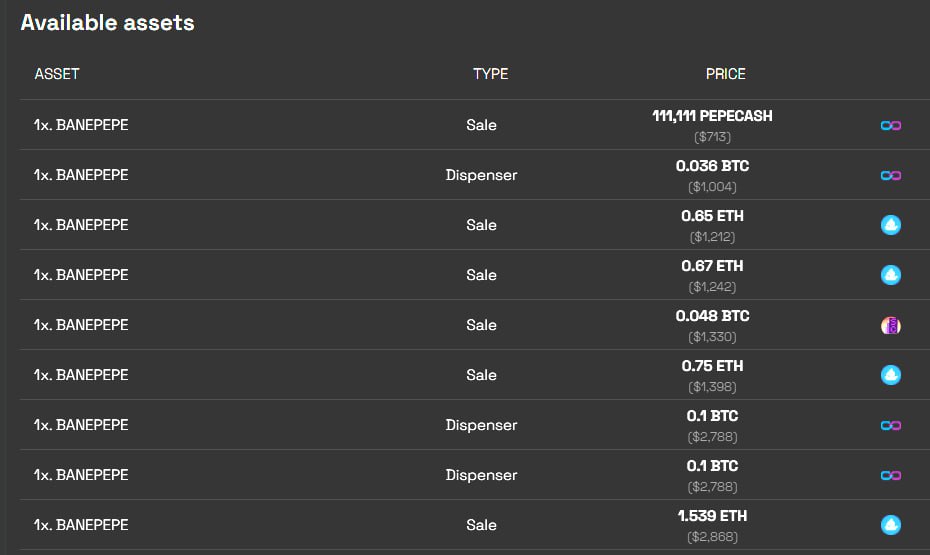Open the pink marketplace icon for 0.048 BTC
Image resolution: width=930 pixels, height=555 pixels.
click(890, 325)
